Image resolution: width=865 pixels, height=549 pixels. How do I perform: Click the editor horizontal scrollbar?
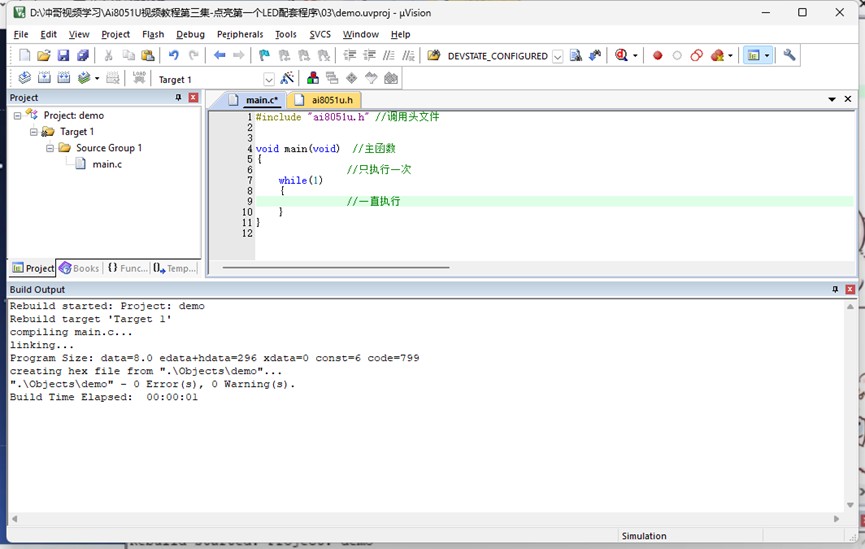336,267
